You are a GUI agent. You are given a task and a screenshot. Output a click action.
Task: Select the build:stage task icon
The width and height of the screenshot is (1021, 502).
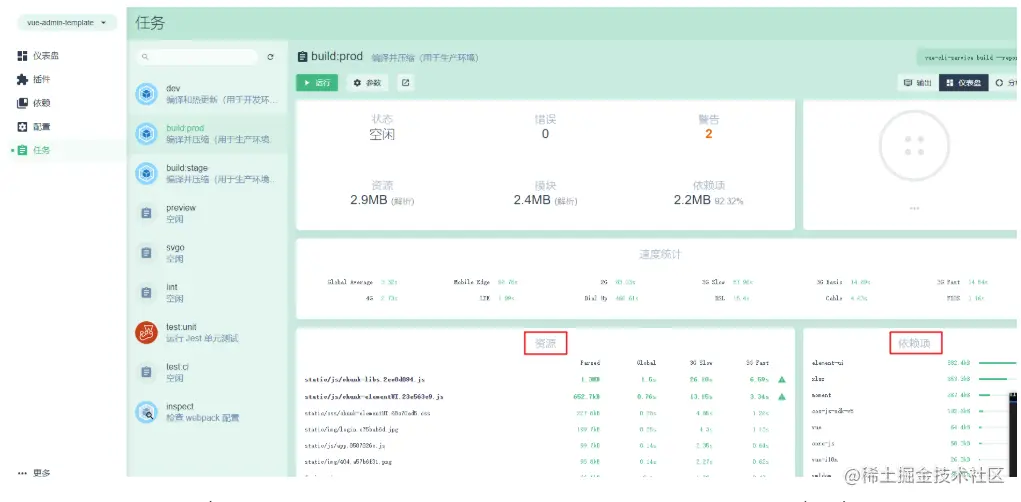(x=147, y=173)
